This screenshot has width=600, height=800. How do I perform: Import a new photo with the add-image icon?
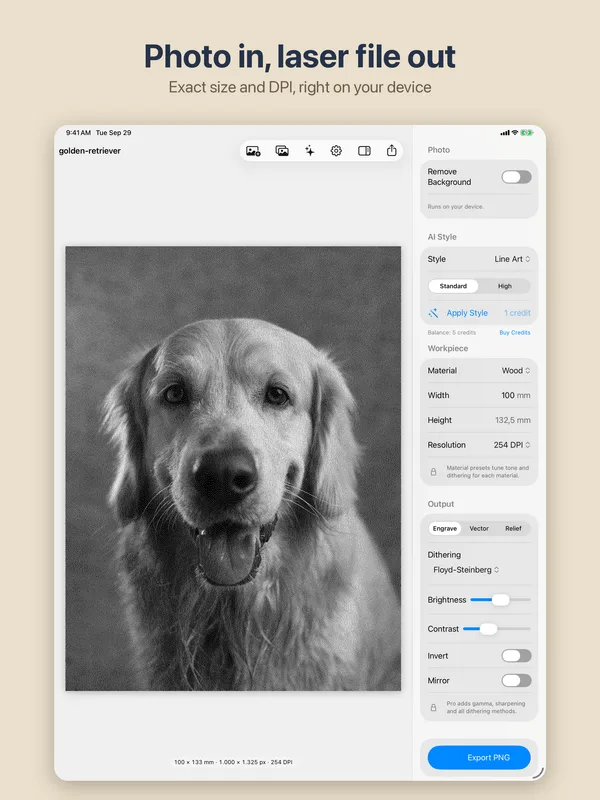[253, 151]
